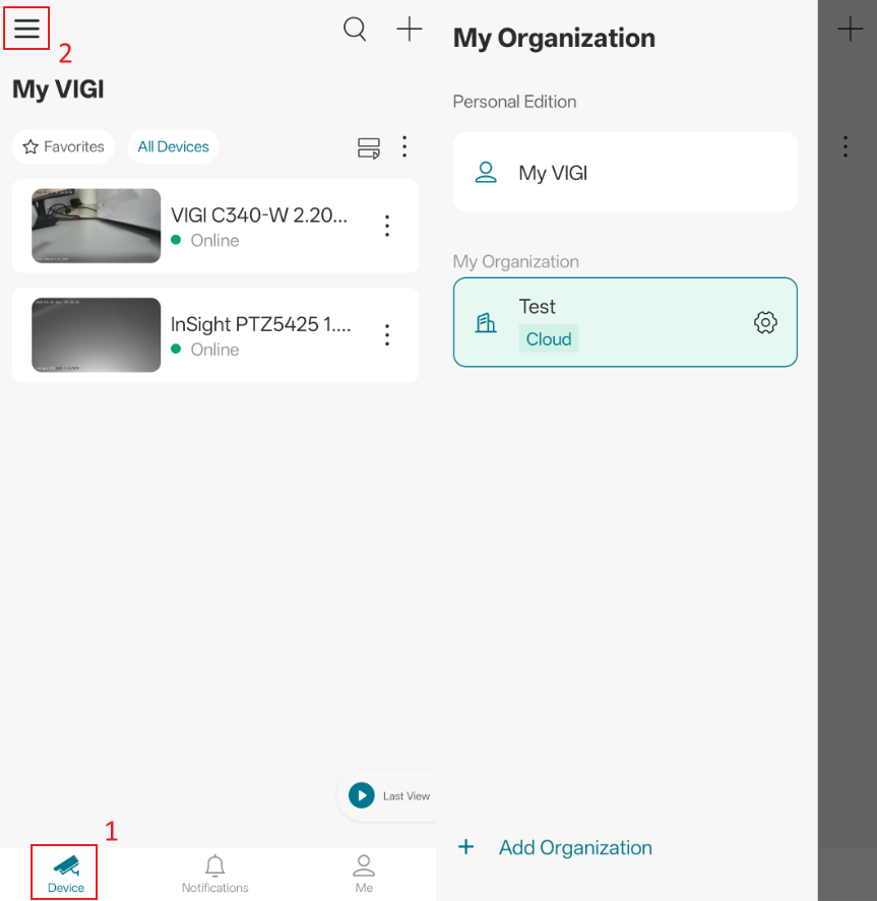This screenshot has height=901, width=877.
Task: Open the hamburger menu above My VIGI
Action: (26, 28)
